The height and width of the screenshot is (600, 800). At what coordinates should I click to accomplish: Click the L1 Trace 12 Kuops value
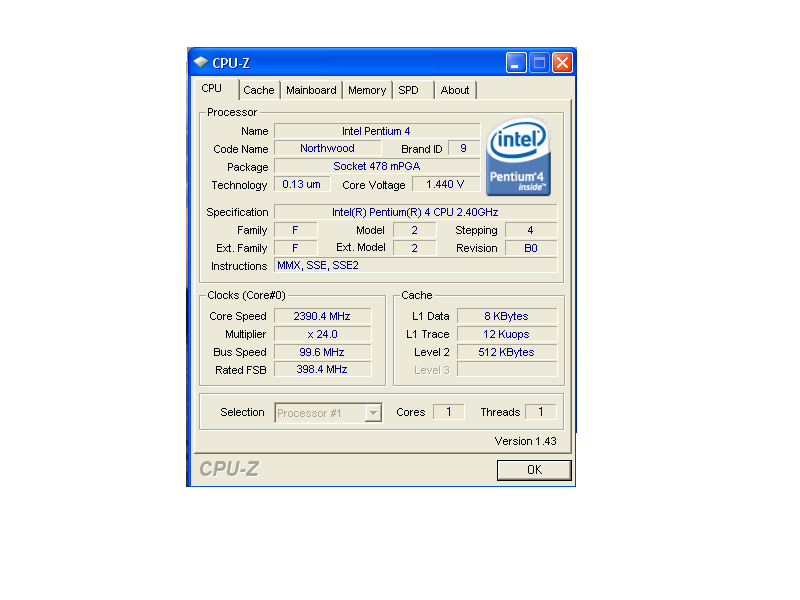point(507,334)
